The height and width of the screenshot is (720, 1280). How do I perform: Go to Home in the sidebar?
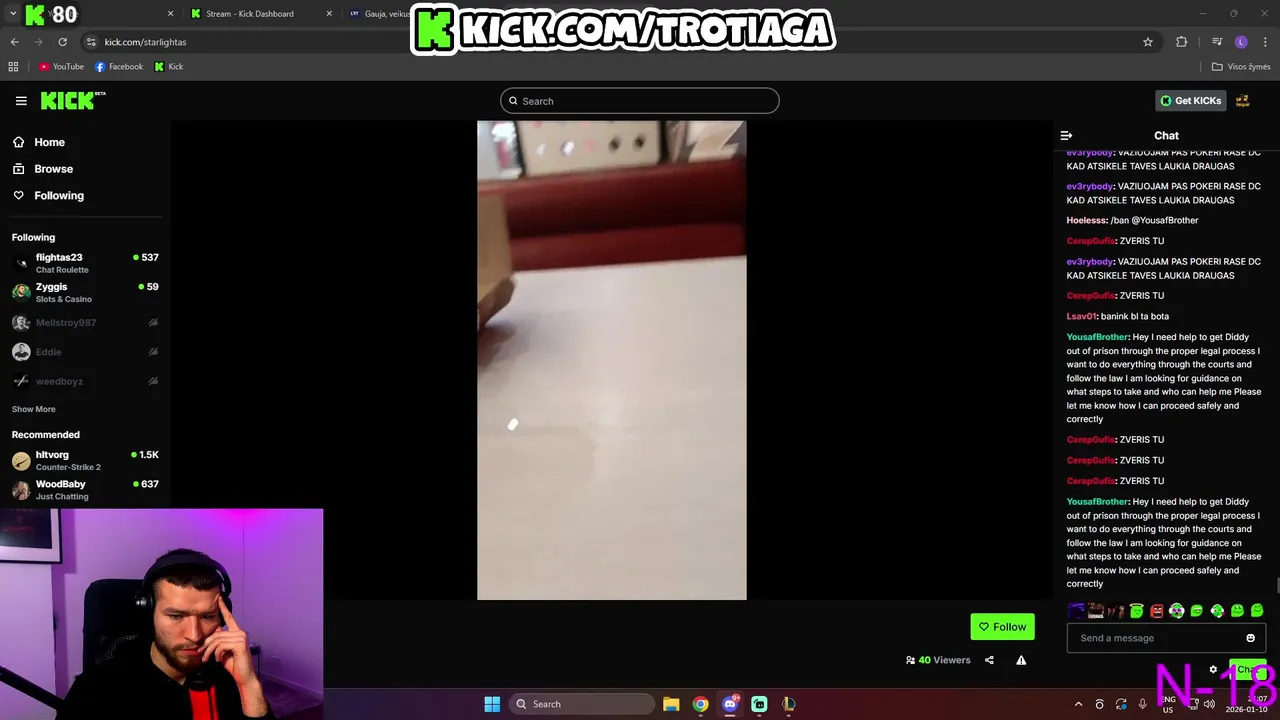39,142
